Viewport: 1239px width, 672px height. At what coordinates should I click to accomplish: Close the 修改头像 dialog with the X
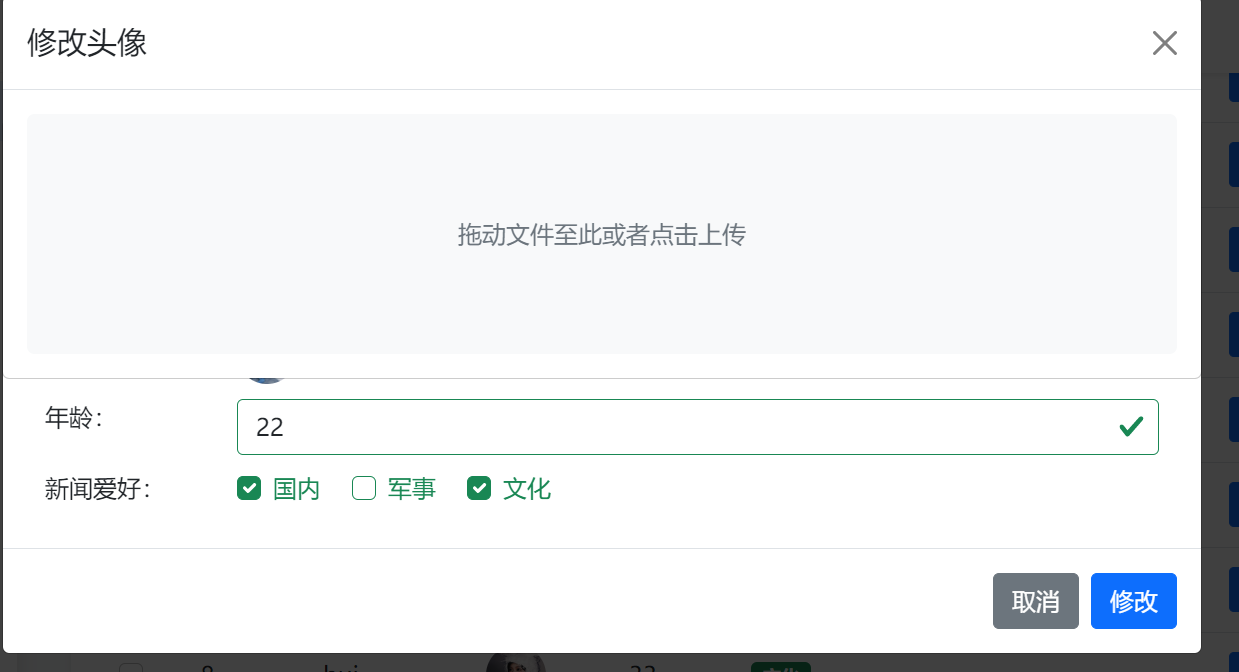click(1164, 43)
